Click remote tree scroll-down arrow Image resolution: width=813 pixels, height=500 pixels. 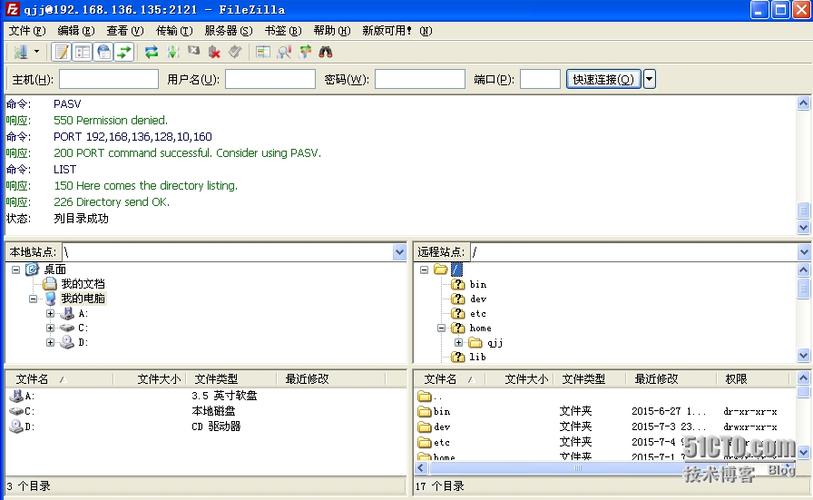click(x=803, y=355)
